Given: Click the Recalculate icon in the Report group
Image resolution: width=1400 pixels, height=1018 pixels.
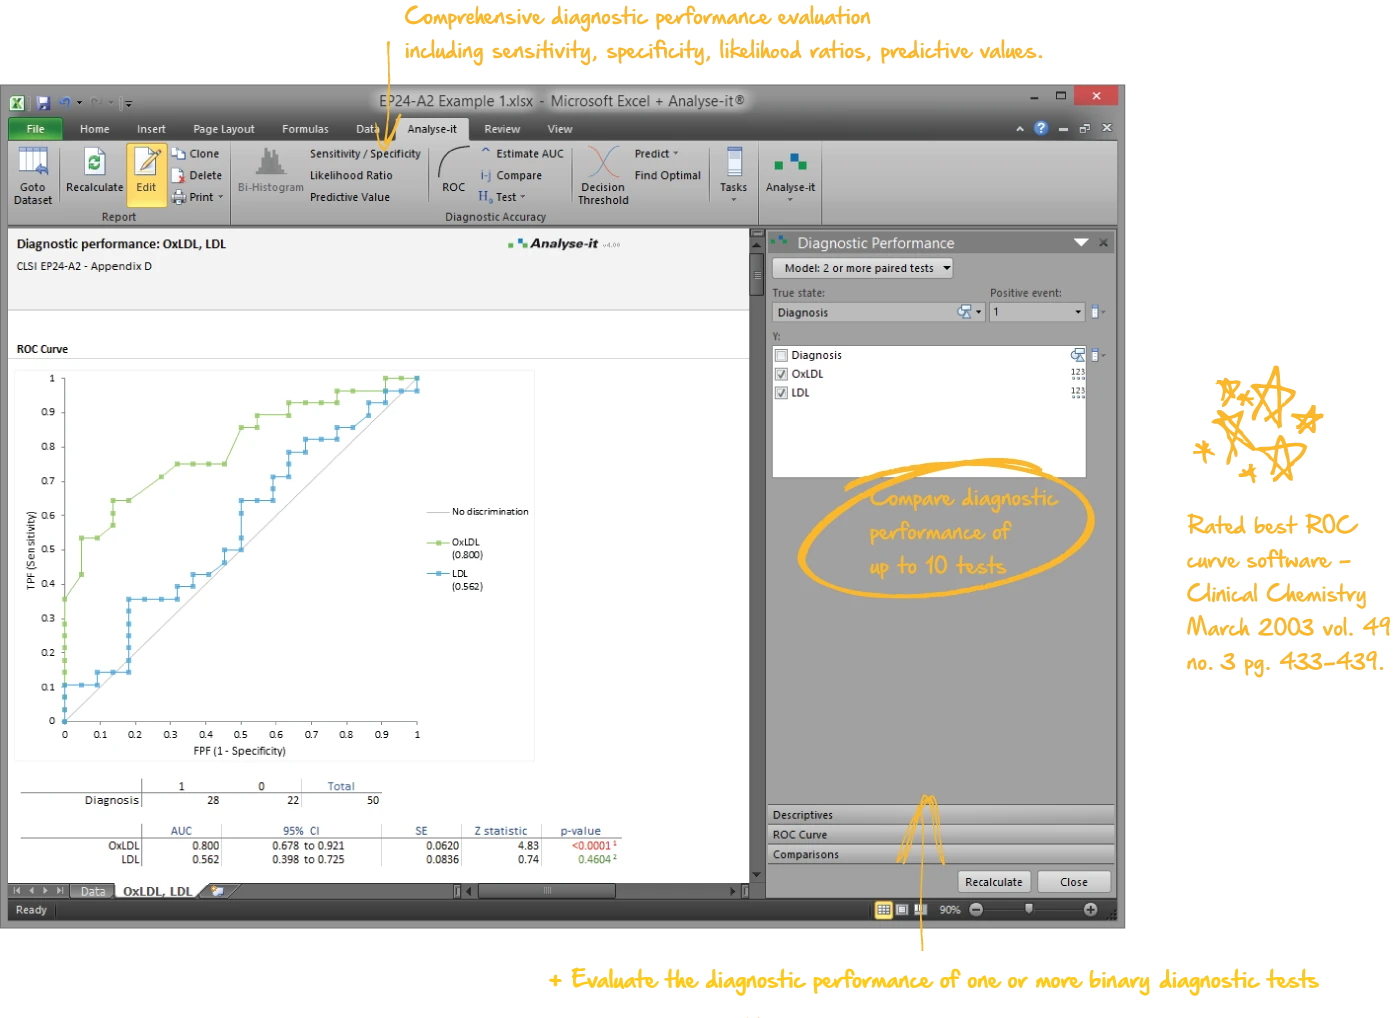Looking at the screenshot, I should (94, 170).
